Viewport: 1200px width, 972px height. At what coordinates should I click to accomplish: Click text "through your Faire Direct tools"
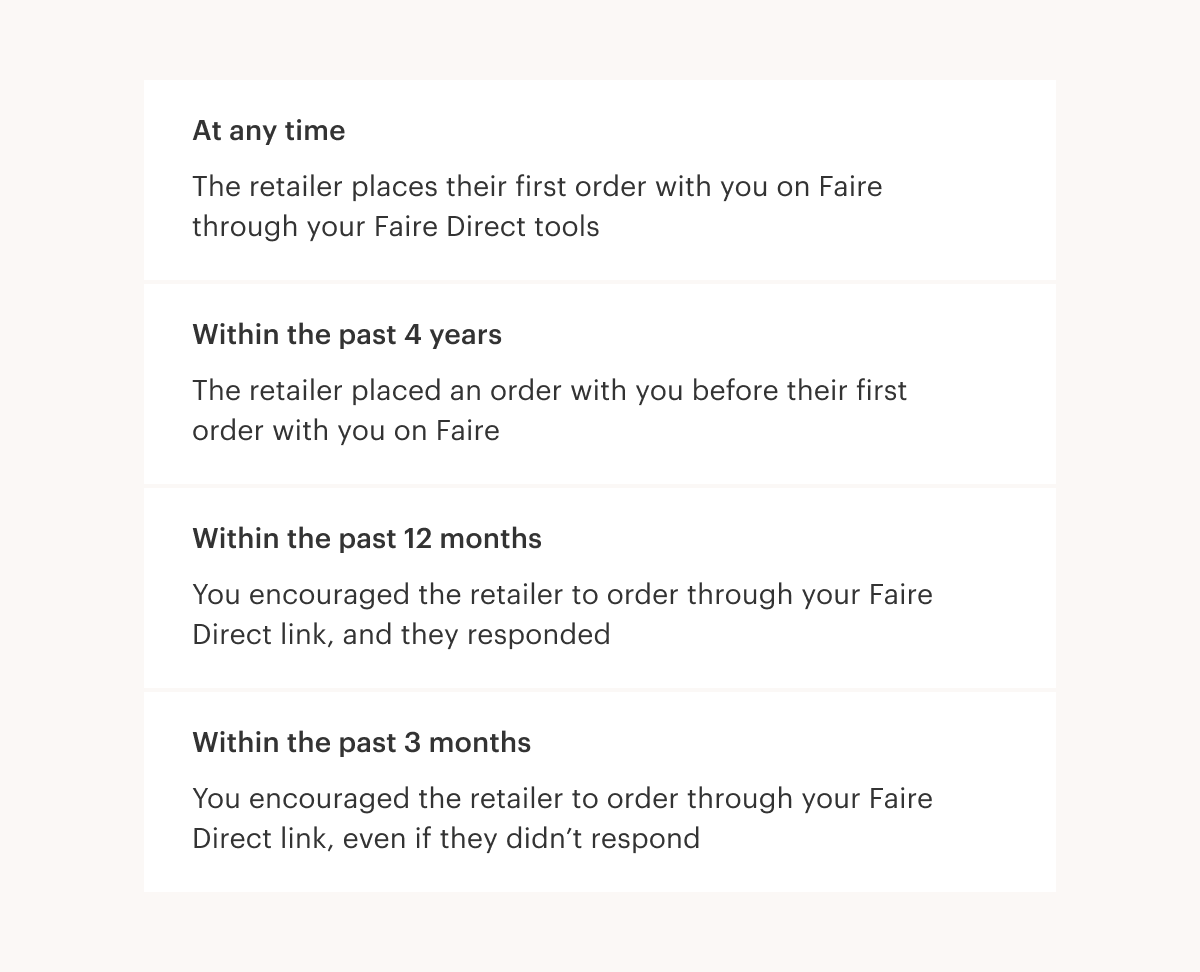pos(396,227)
